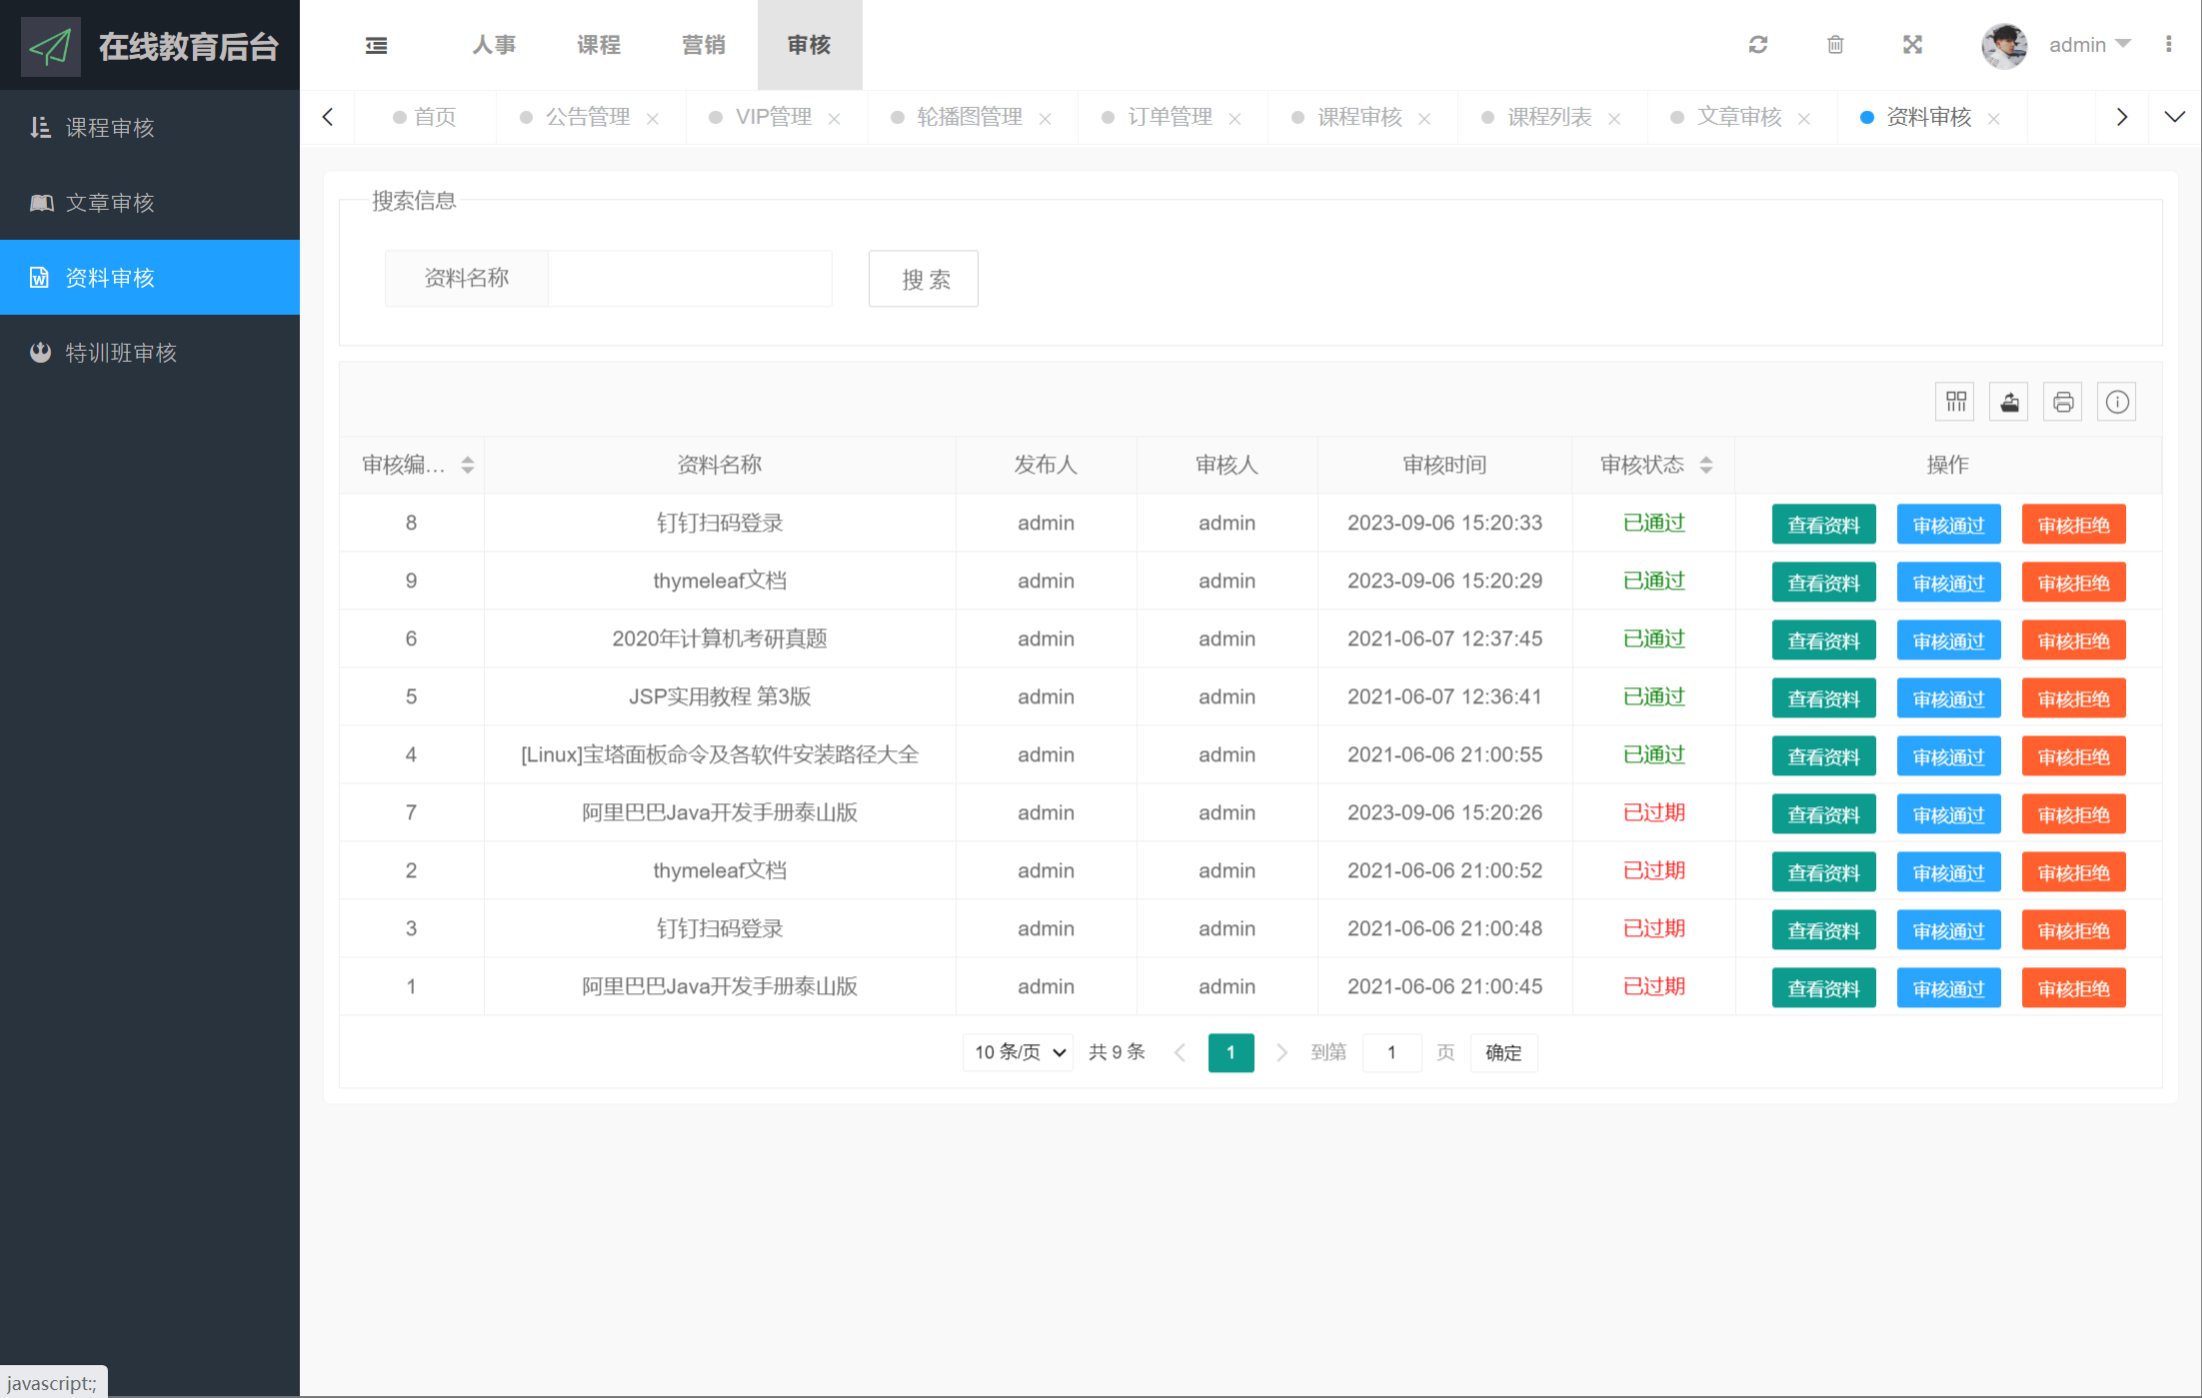Sort by 审核状态 column arrows
Viewport: 2202px width, 1398px height.
(x=1706, y=465)
